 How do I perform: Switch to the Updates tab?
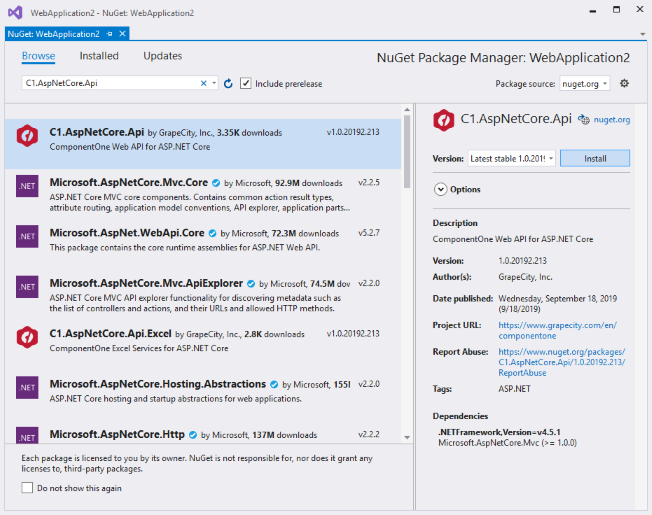click(x=162, y=56)
